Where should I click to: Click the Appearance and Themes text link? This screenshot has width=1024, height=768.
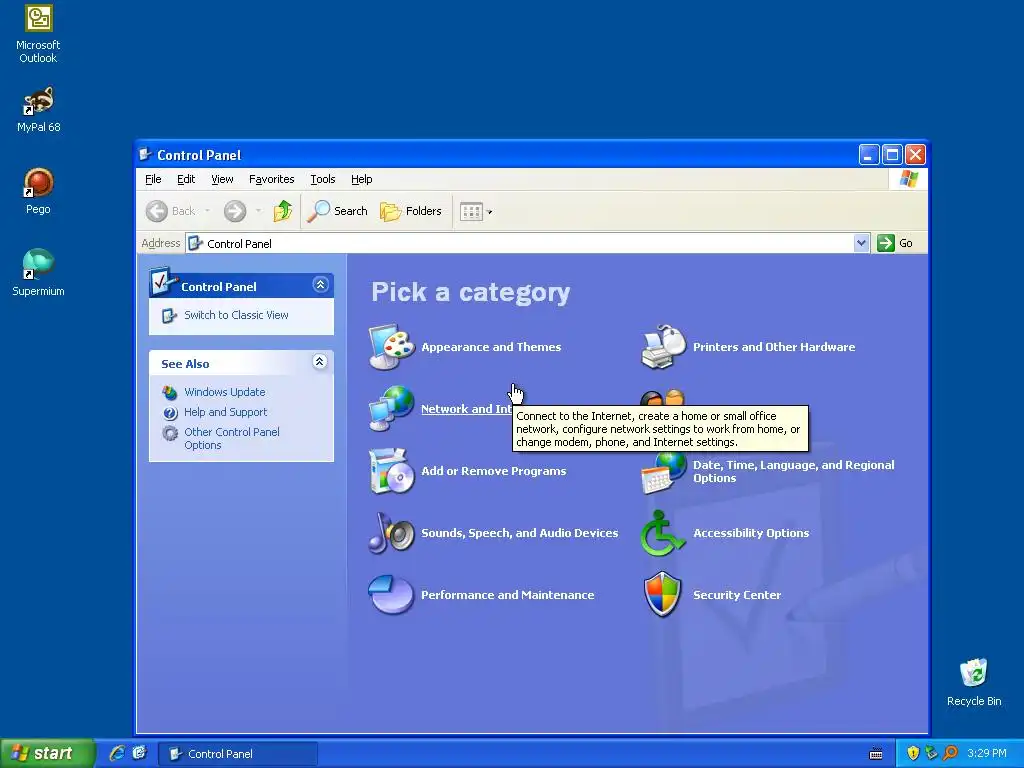(491, 347)
